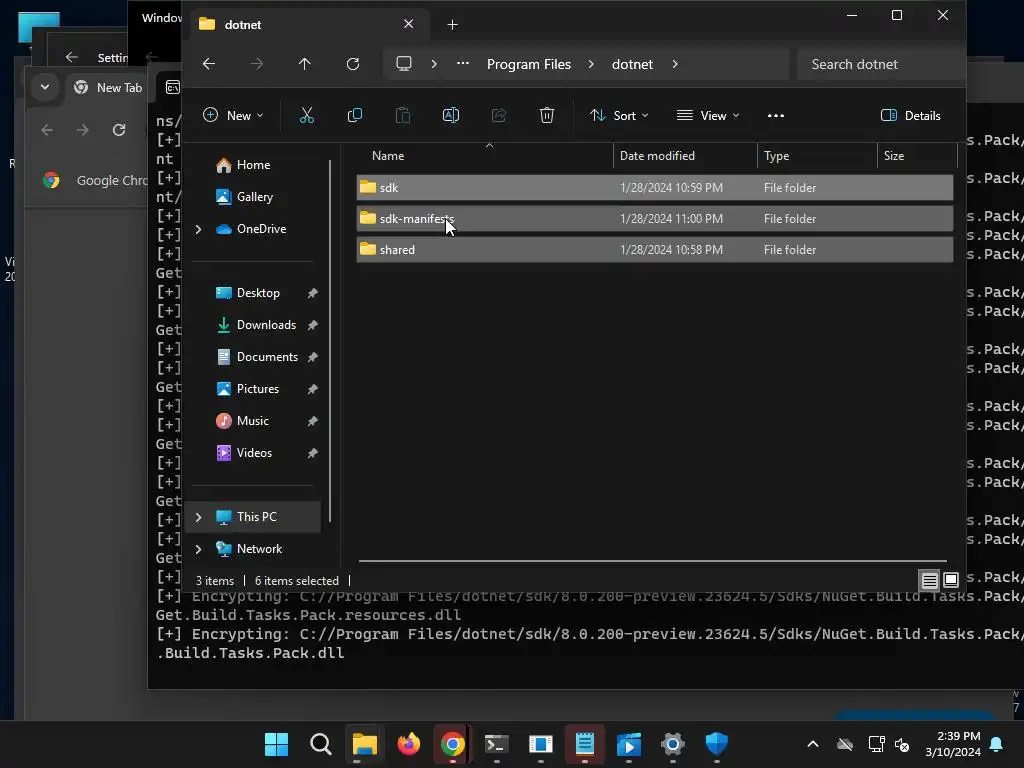Switch to details list view layout
Screen dimensions: 1024x768
pos(929,580)
